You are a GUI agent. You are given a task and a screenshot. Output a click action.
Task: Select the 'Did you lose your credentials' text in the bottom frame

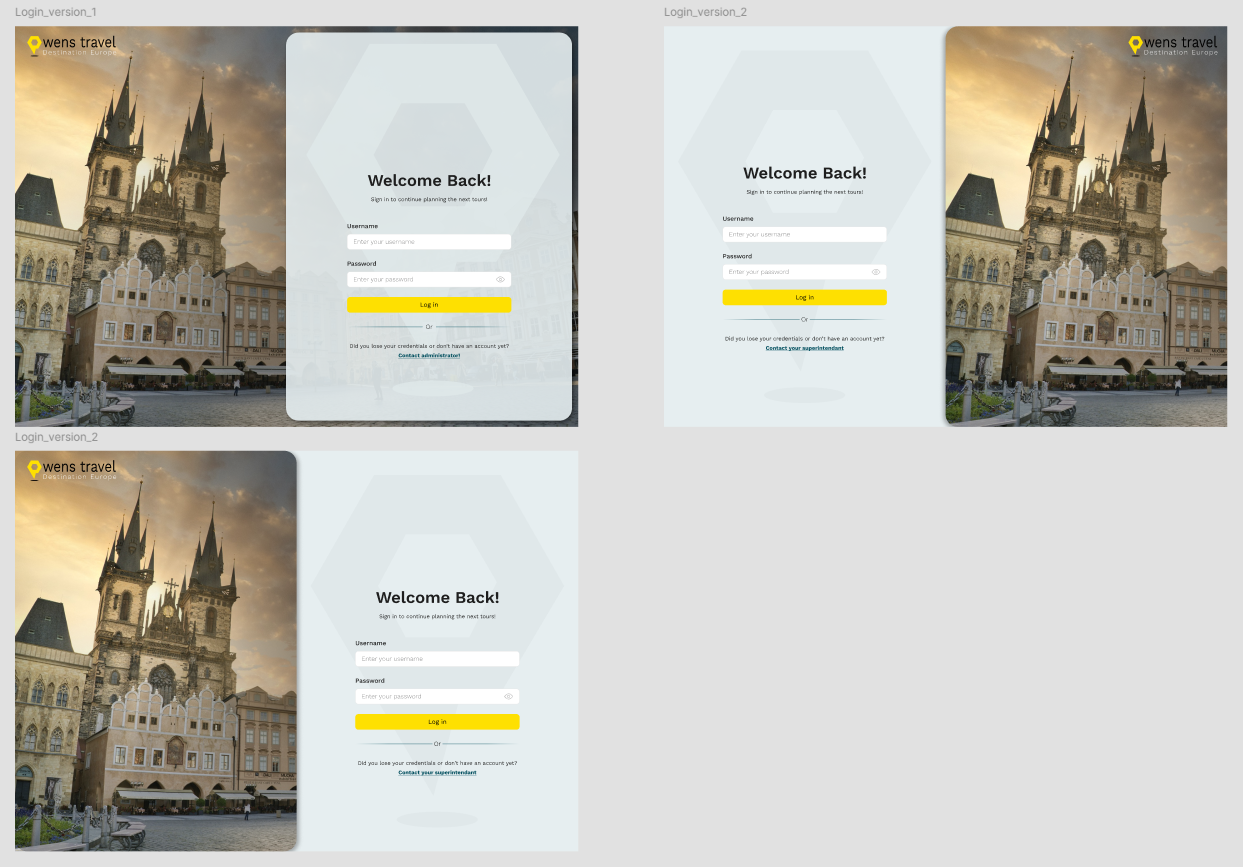pyautogui.click(x=437, y=763)
